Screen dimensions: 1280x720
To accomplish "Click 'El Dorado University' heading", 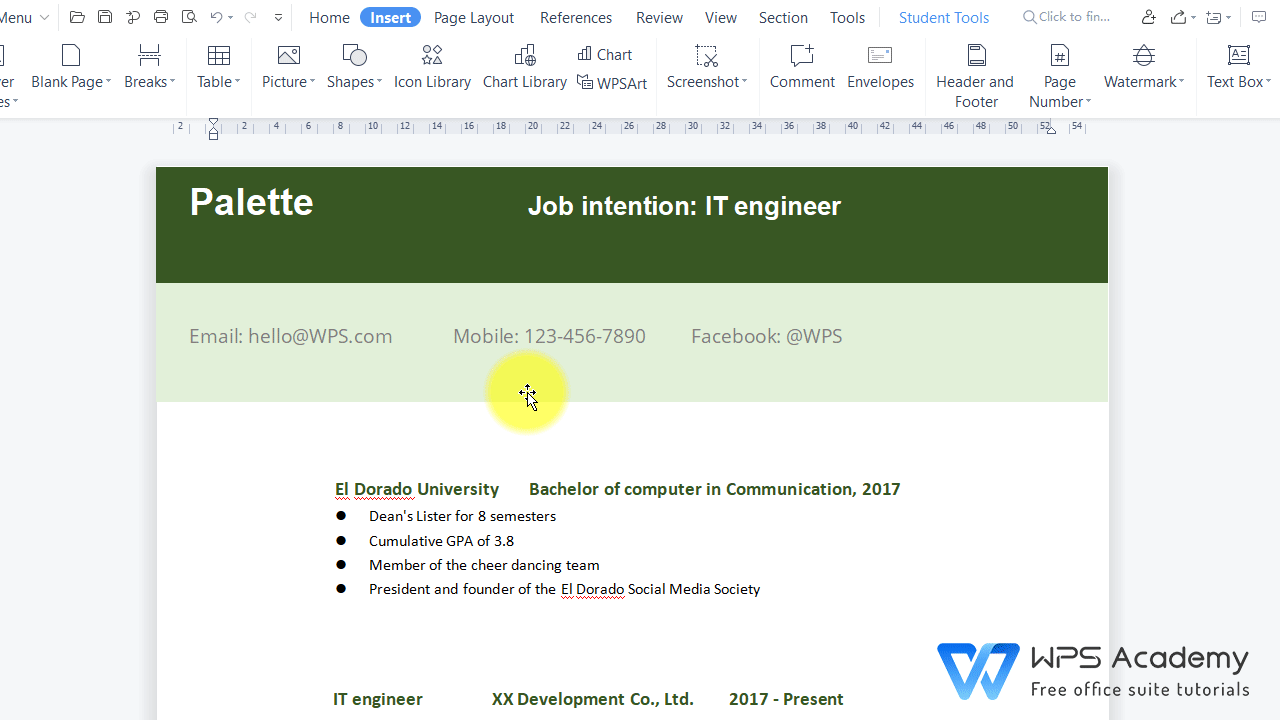I will coord(417,489).
